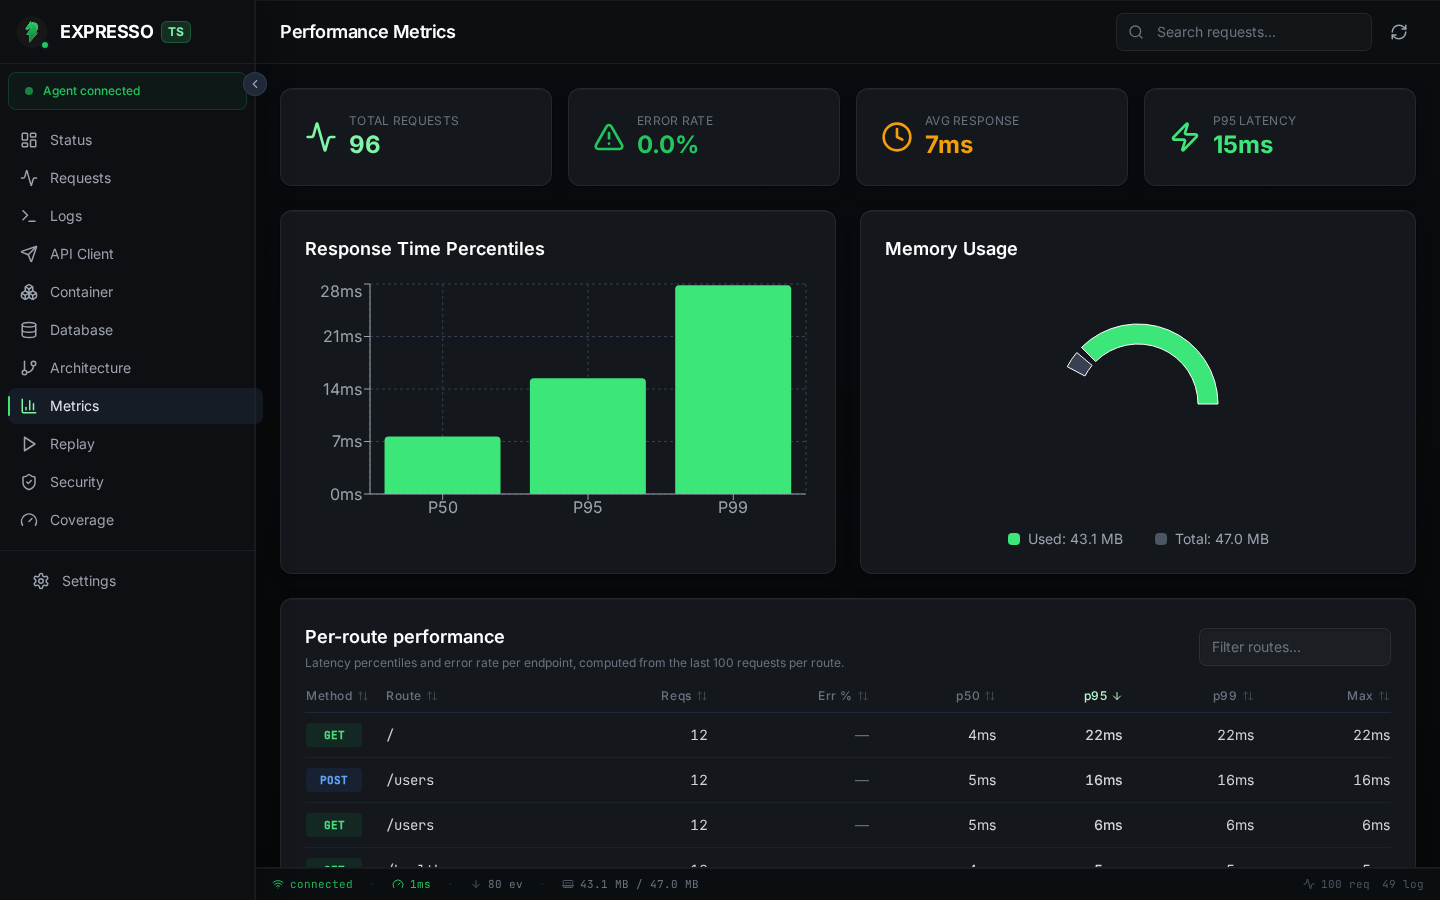Open Requests from the sidebar
The width and height of the screenshot is (1440, 900).
tap(135, 178)
